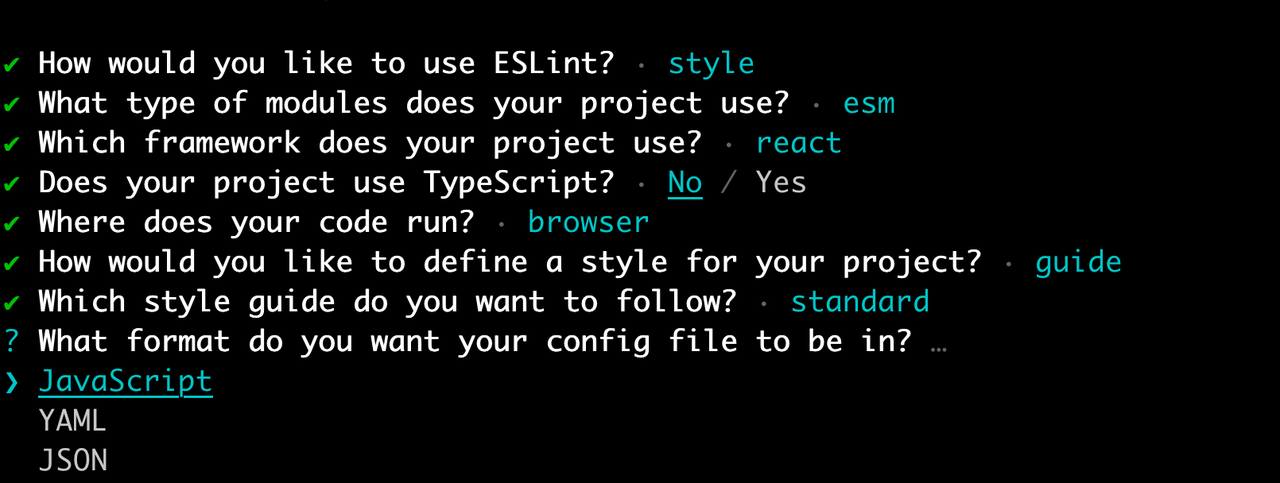Click 'Which style guide do you want to follow?'
This screenshot has width=1280, height=483.
pyautogui.click(x=388, y=302)
